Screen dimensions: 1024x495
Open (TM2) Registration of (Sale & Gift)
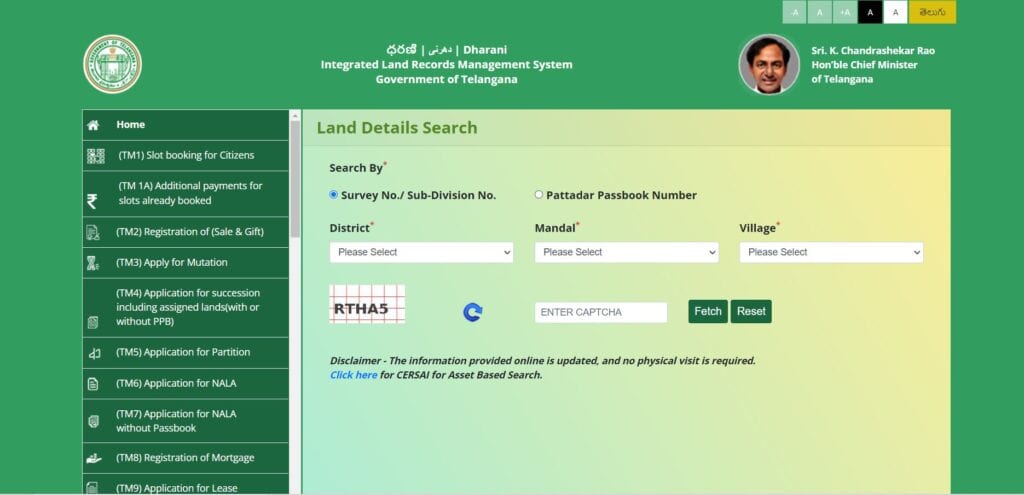tap(185, 232)
